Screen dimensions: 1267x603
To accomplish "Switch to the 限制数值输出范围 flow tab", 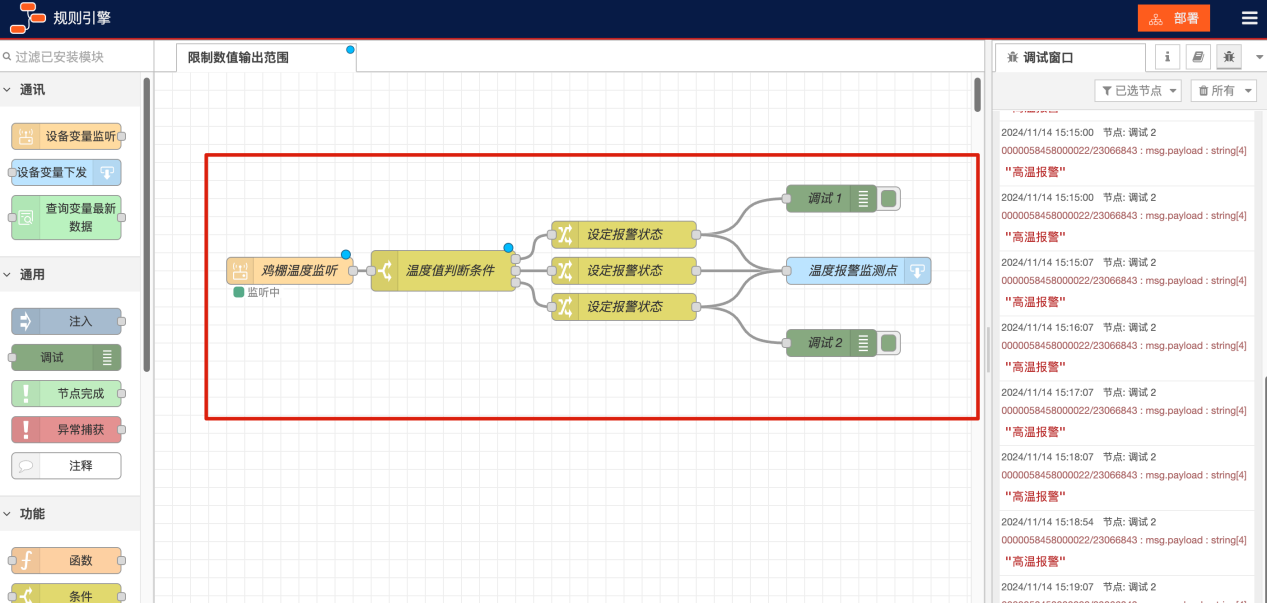I will [x=240, y=58].
